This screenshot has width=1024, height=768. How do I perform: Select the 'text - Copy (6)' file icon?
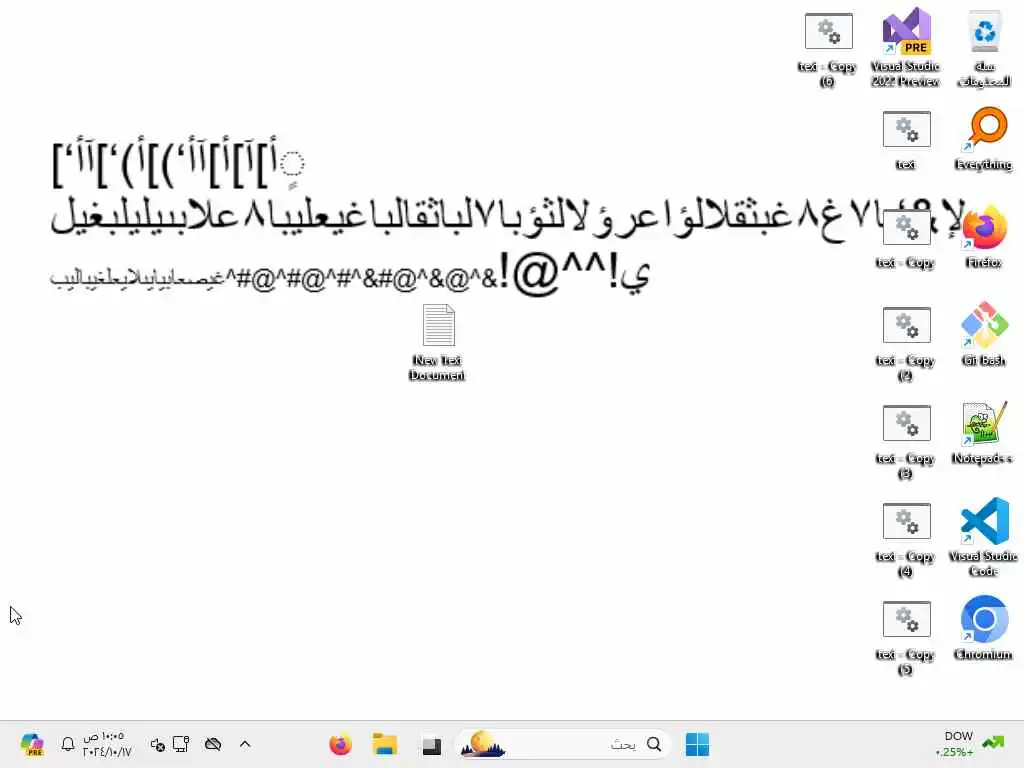828,50
